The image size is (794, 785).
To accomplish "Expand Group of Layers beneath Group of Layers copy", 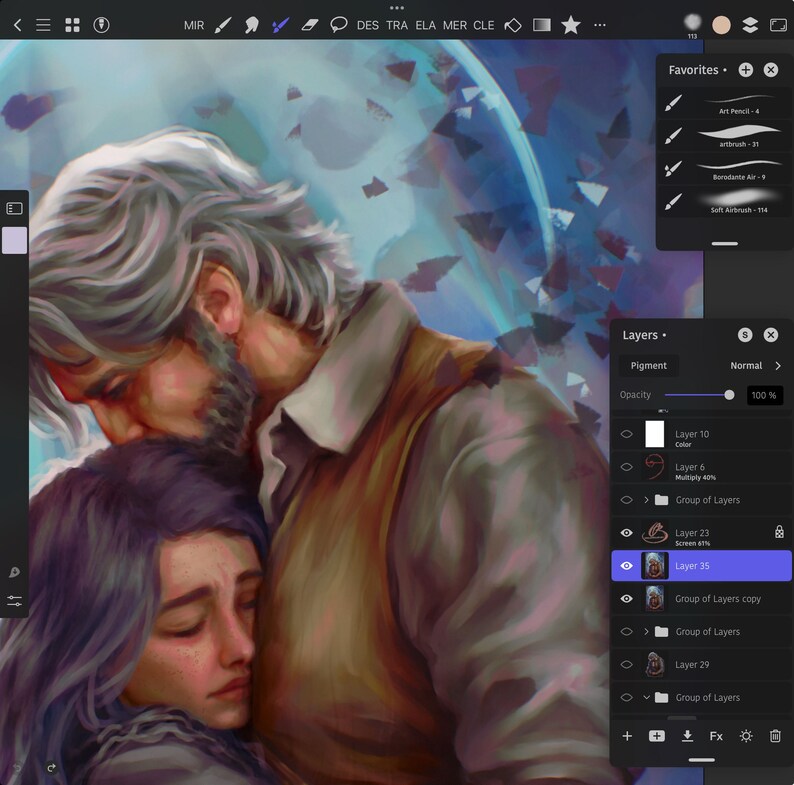I will coord(646,632).
